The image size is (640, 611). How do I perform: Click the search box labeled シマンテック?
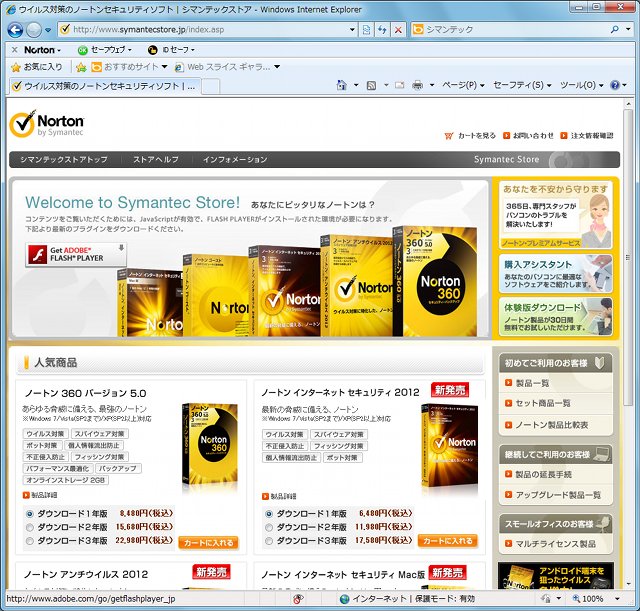(510, 29)
